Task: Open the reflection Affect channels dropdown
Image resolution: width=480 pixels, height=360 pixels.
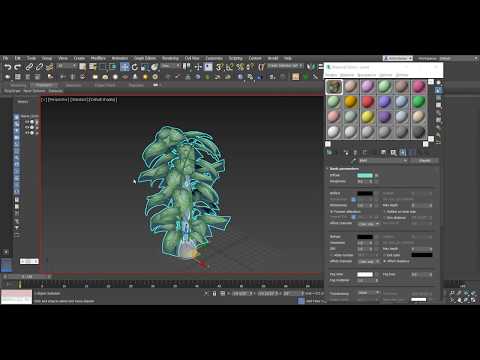Action: tap(369, 224)
